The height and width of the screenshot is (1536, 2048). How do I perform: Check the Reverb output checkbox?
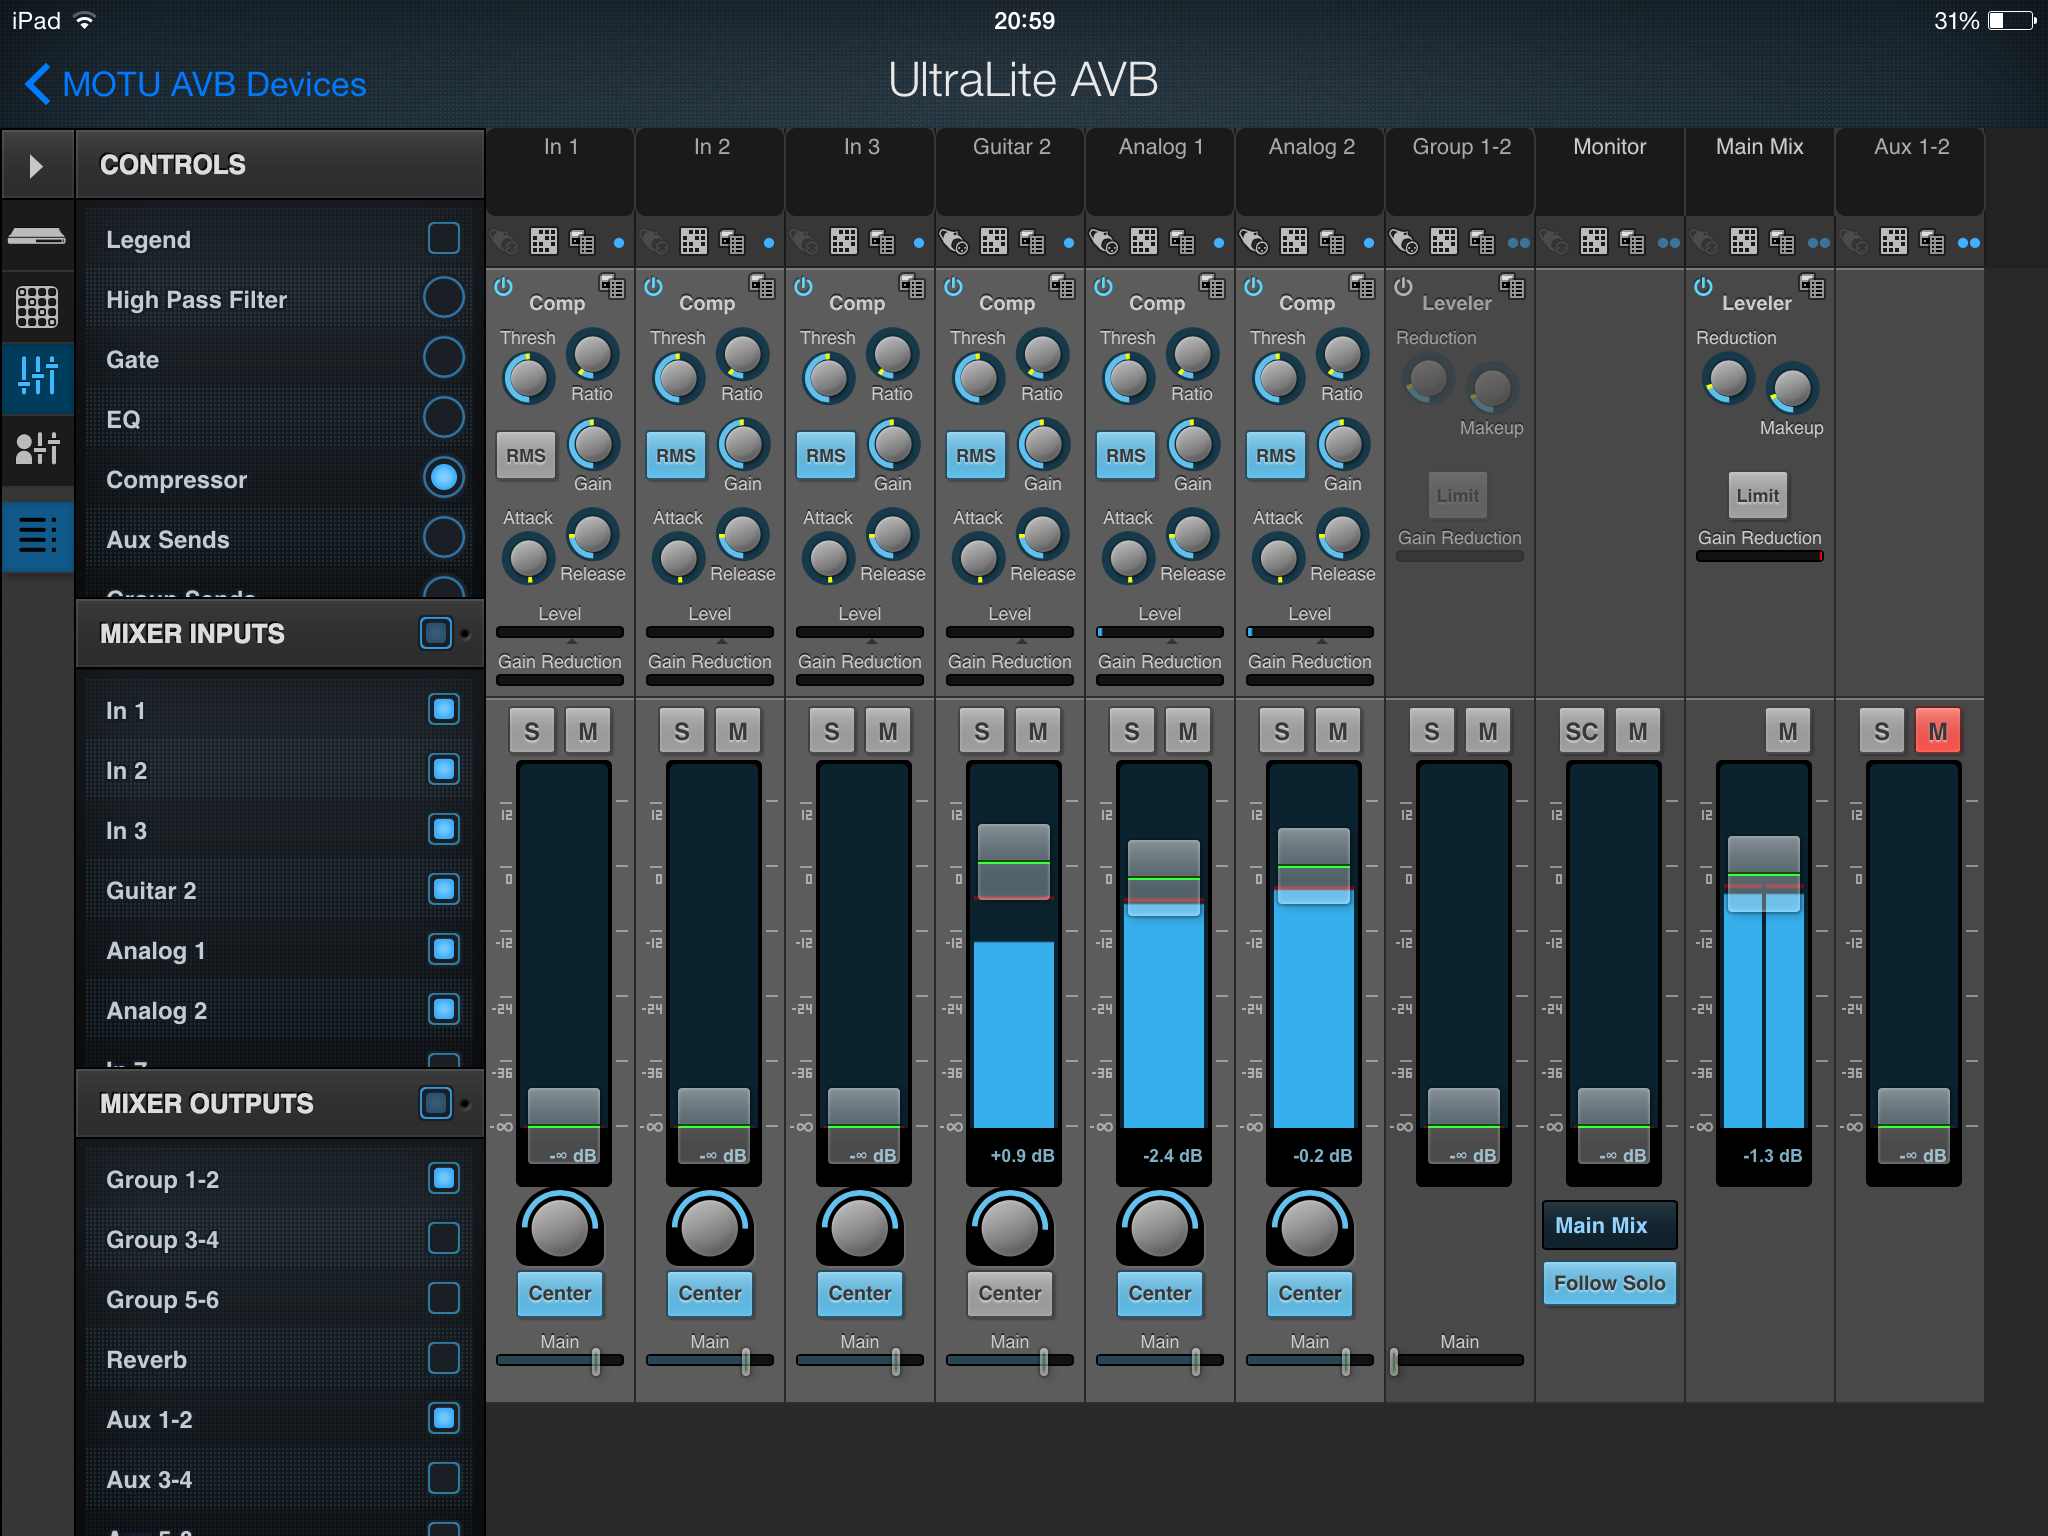[x=444, y=1359]
